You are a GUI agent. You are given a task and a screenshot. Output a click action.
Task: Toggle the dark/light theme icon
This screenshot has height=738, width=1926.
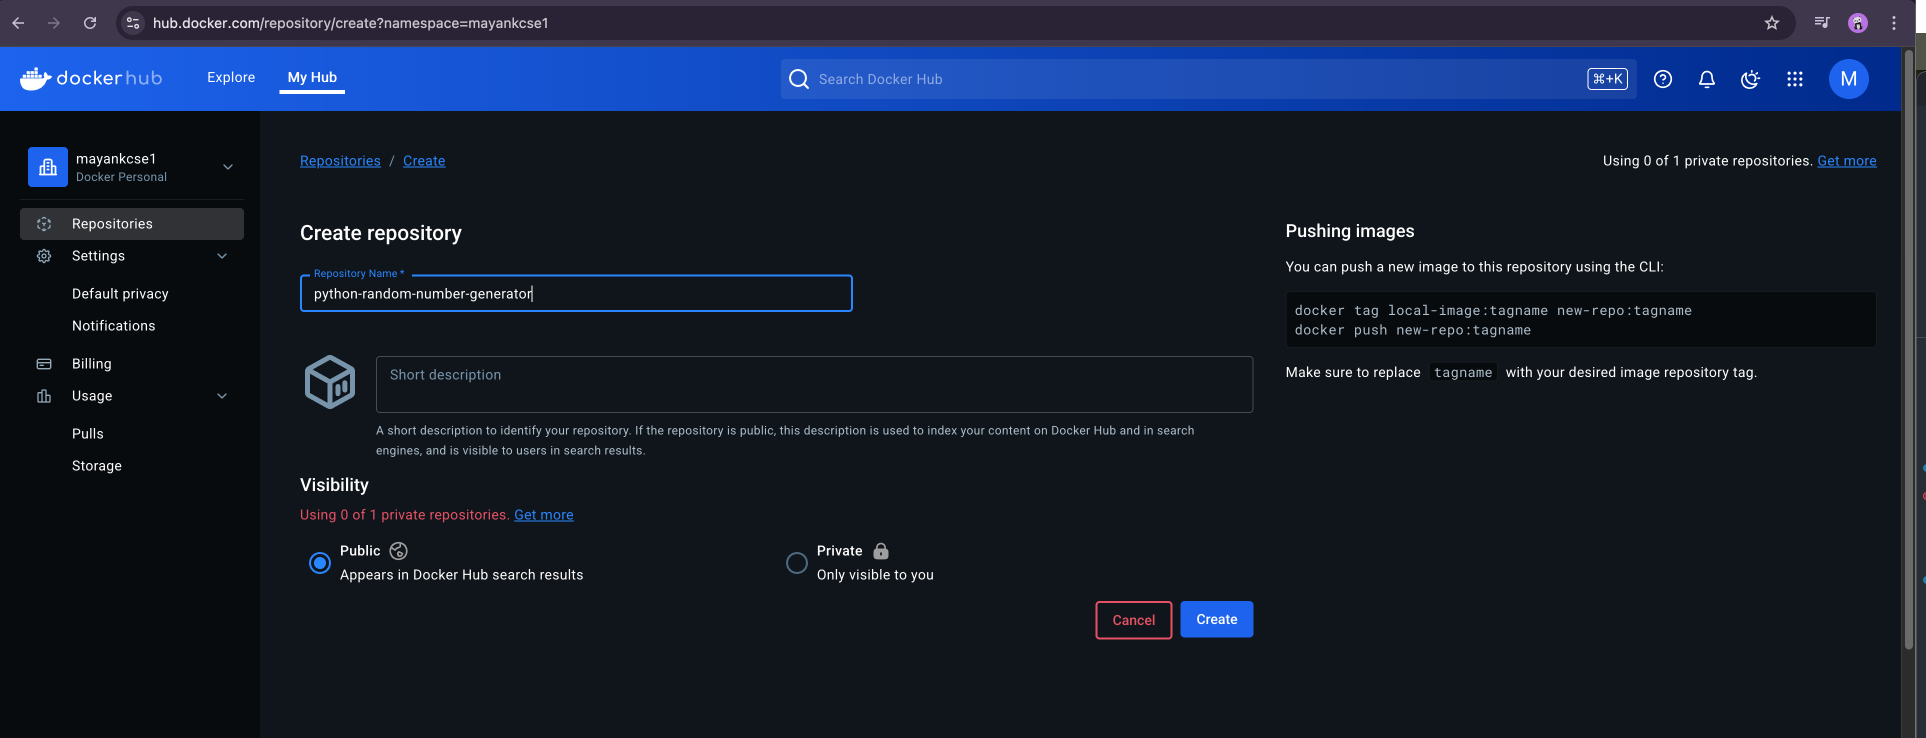[1750, 79]
